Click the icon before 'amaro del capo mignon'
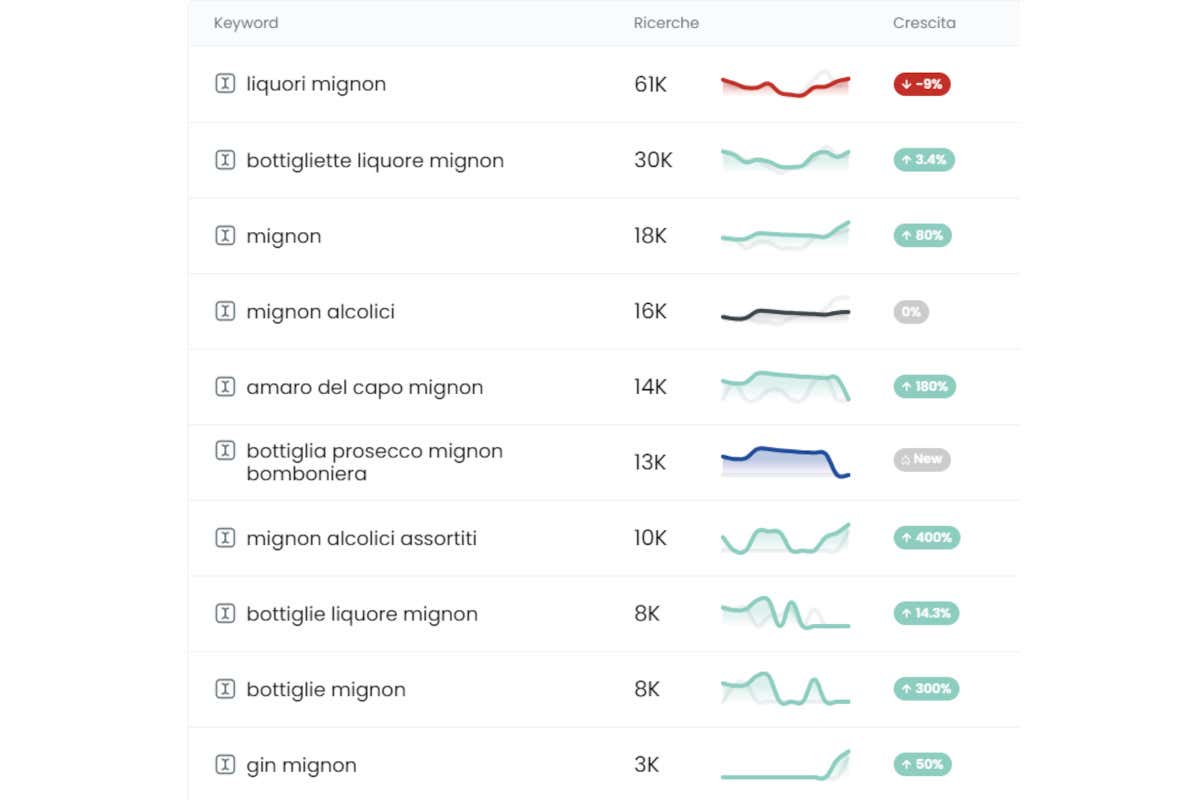 pyautogui.click(x=225, y=387)
